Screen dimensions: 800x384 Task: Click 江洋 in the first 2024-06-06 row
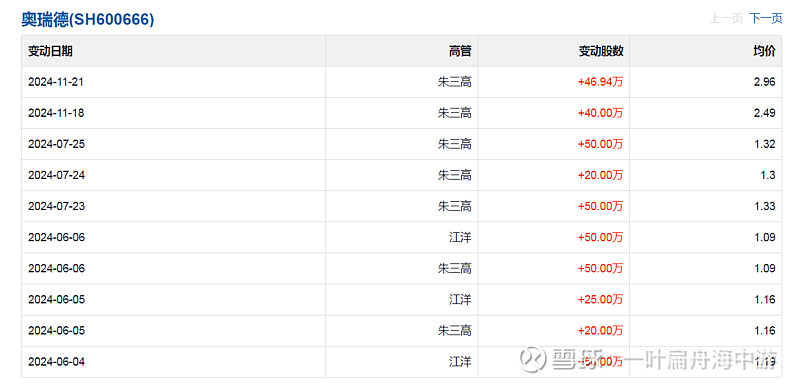click(460, 238)
